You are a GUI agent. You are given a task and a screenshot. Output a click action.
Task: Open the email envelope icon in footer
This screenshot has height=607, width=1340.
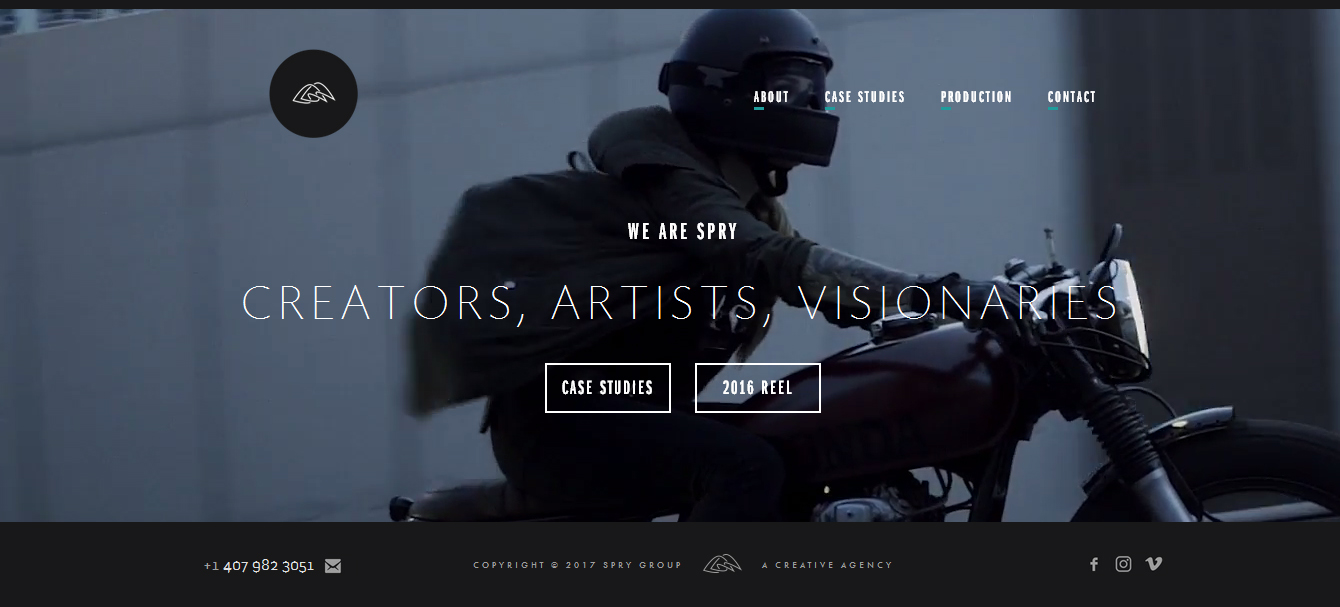point(333,566)
